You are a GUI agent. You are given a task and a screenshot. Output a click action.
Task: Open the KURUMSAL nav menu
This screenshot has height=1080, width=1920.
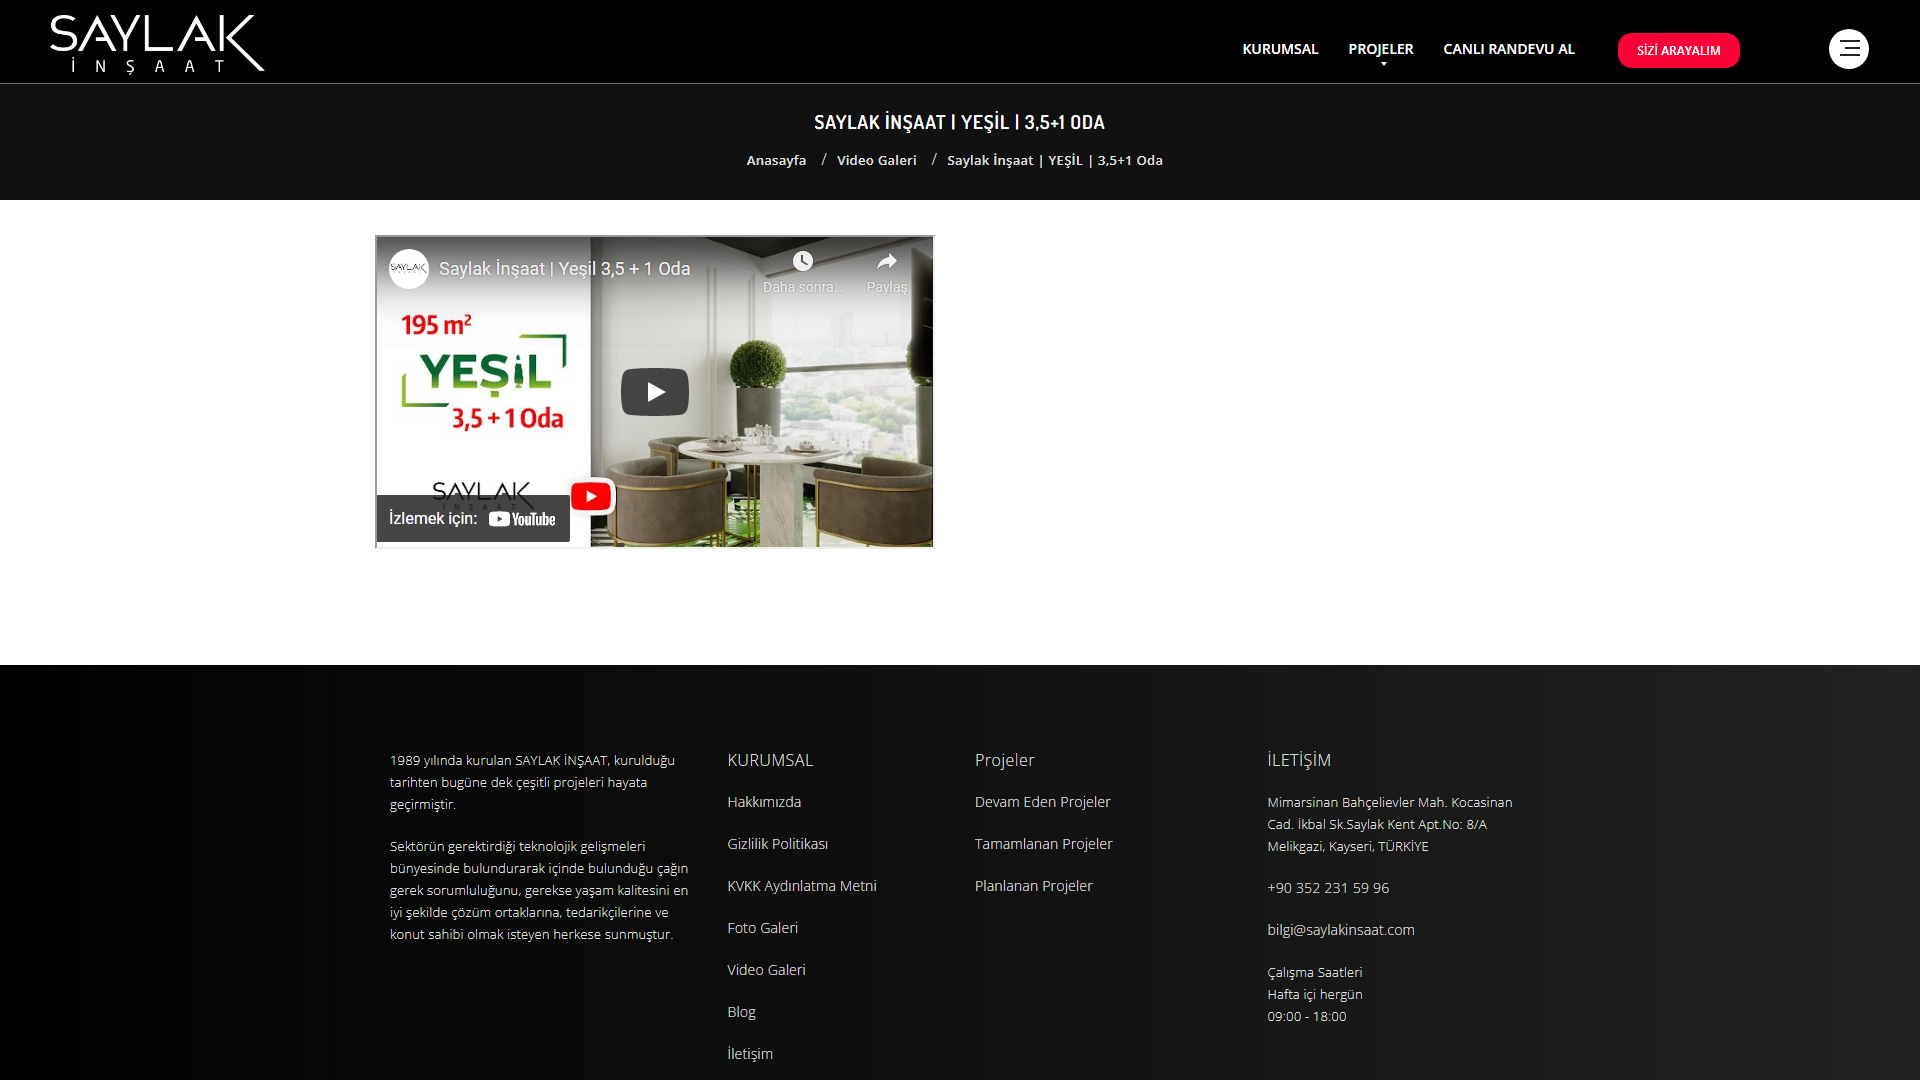pos(1280,49)
